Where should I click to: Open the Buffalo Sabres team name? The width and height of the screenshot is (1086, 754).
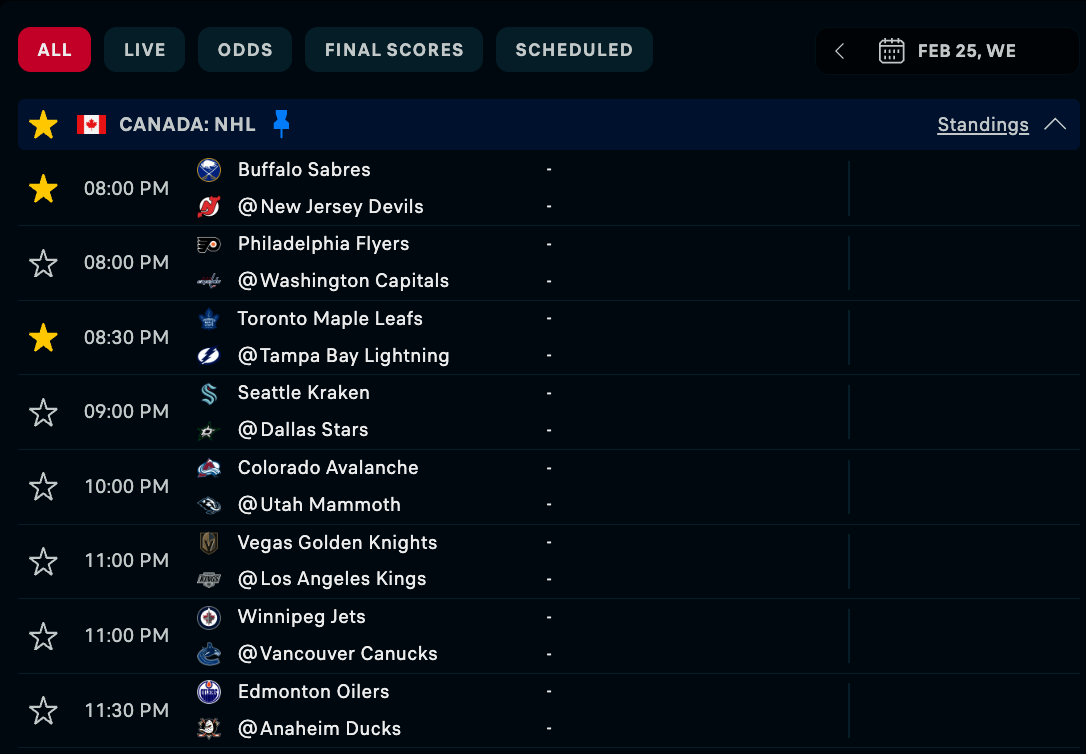304,170
